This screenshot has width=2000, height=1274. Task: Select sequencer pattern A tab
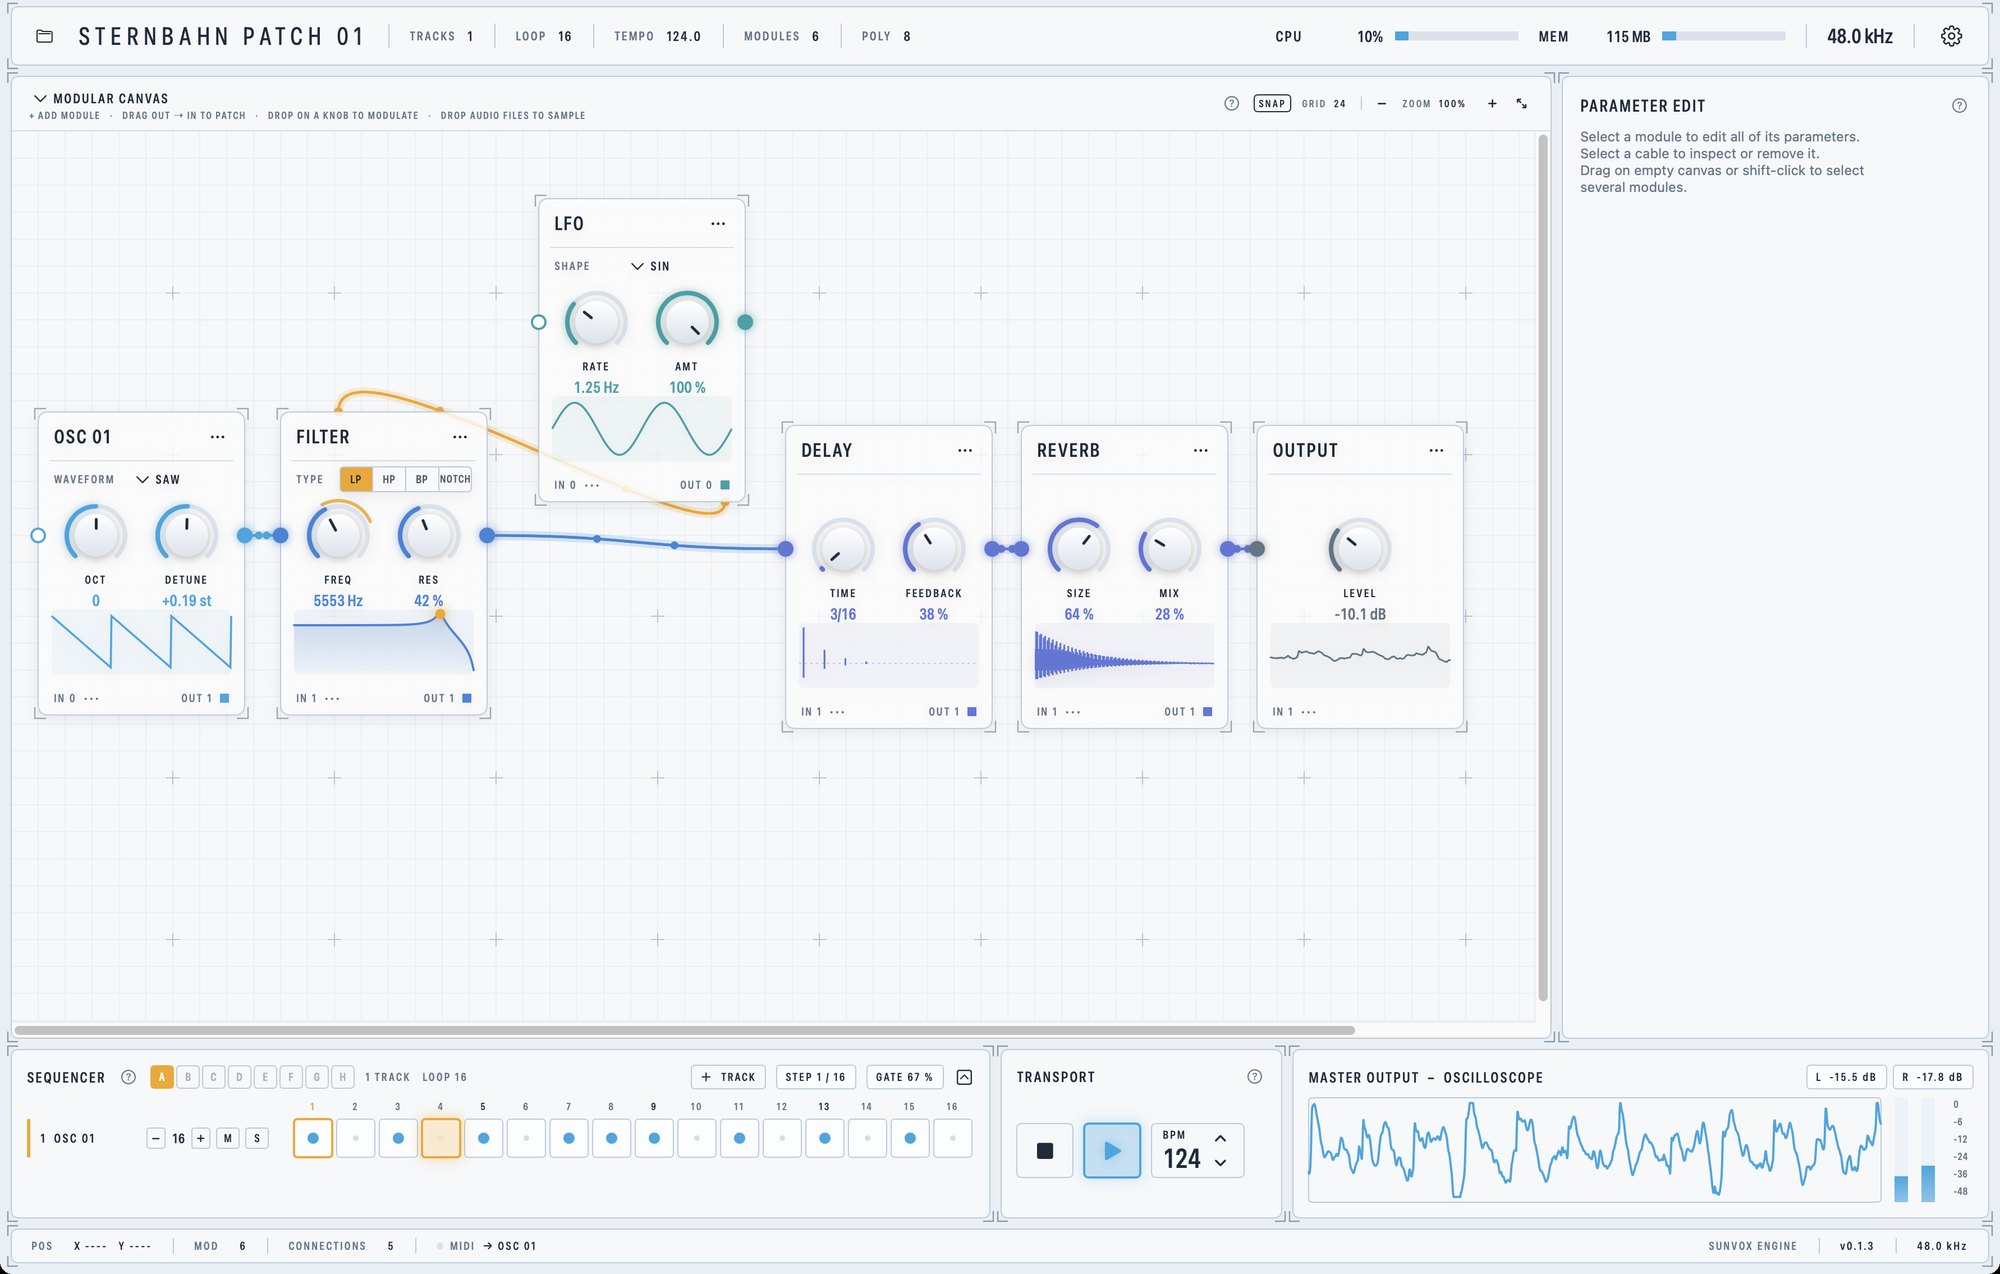[x=161, y=1077]
